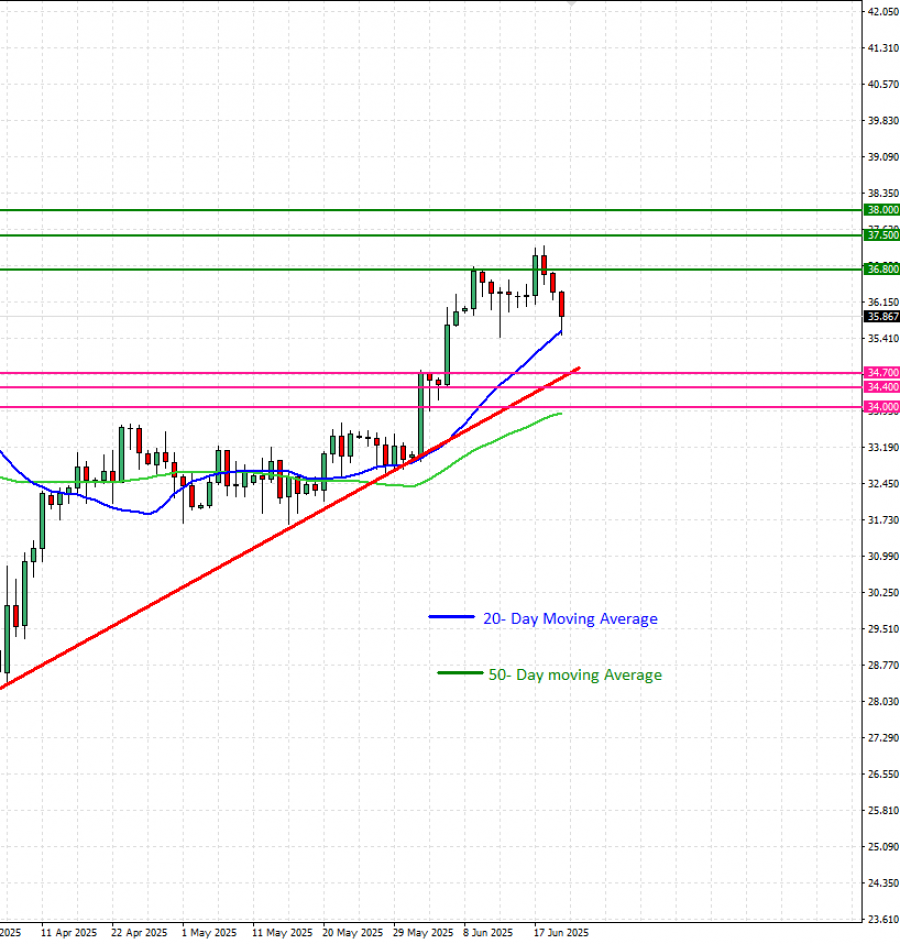
Task: Click the black 35.867 current price tag
Action: [x=882, y=316]
